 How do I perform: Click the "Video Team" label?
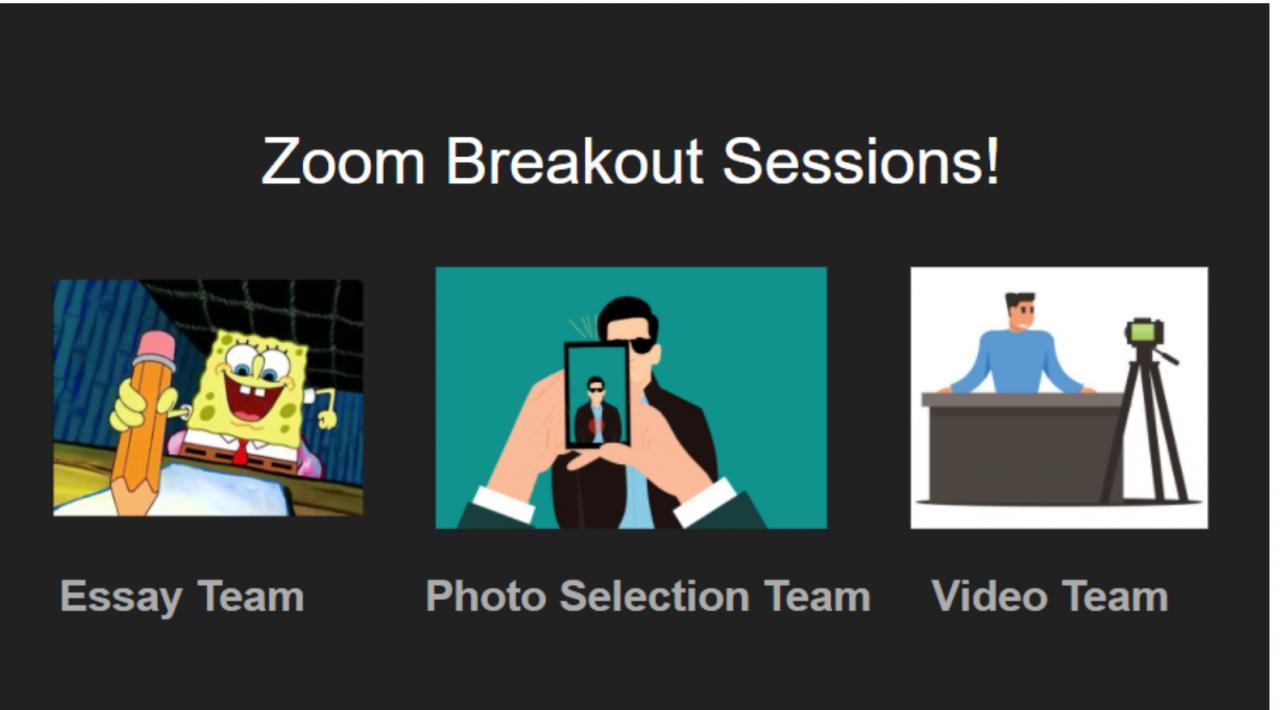pos(1050,597)
